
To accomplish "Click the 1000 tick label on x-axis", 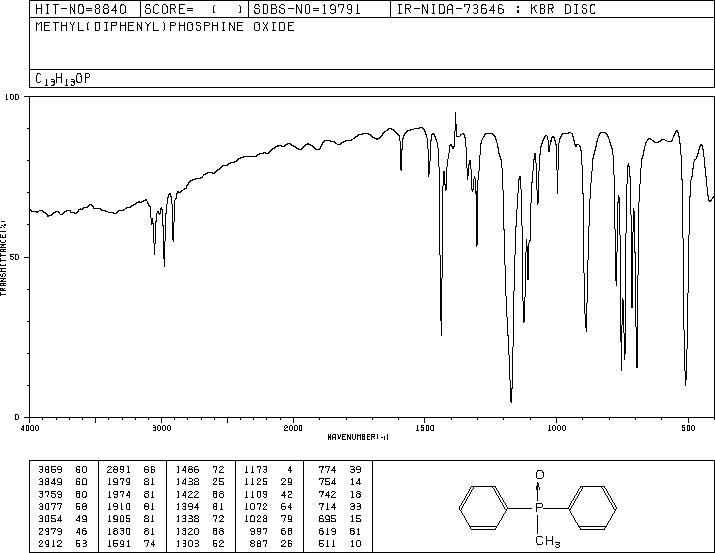I will (x=556, y=428).
